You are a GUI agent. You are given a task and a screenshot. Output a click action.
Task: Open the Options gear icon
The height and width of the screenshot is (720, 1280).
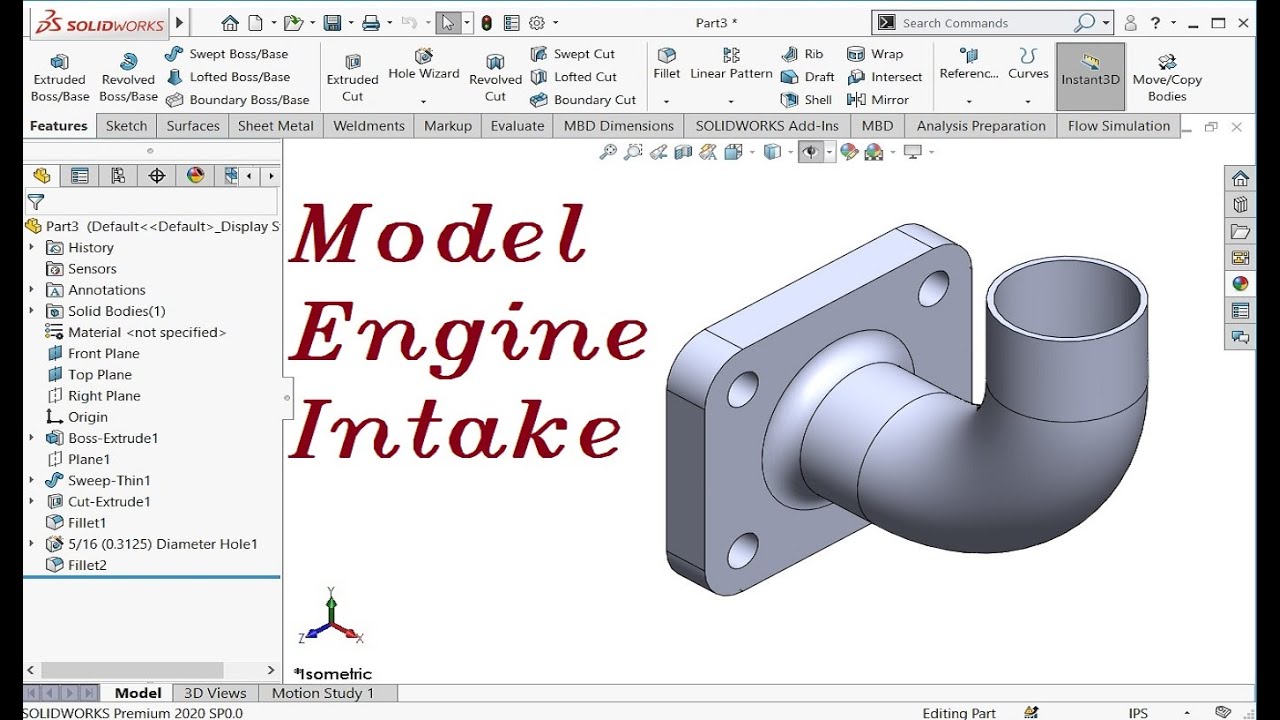537,23
